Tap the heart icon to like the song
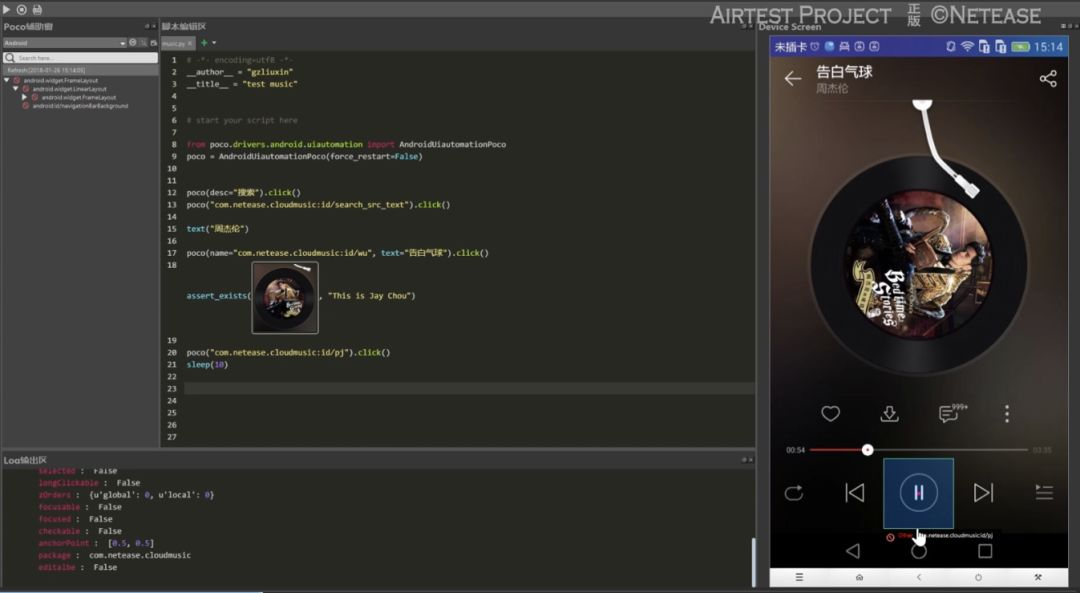Screen dimensions: 1080x593 (830, 414)
